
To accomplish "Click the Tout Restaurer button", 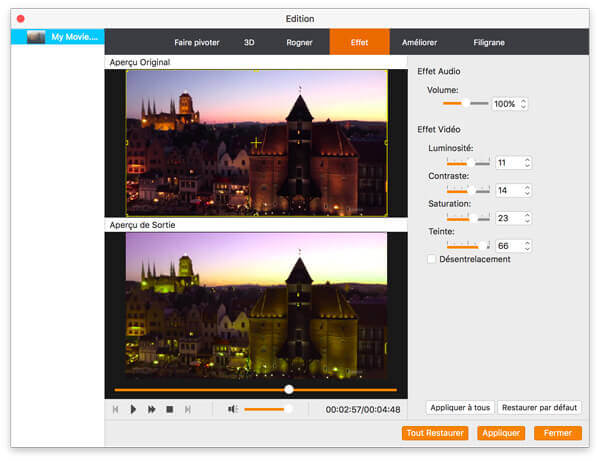I will coord(434,433).
